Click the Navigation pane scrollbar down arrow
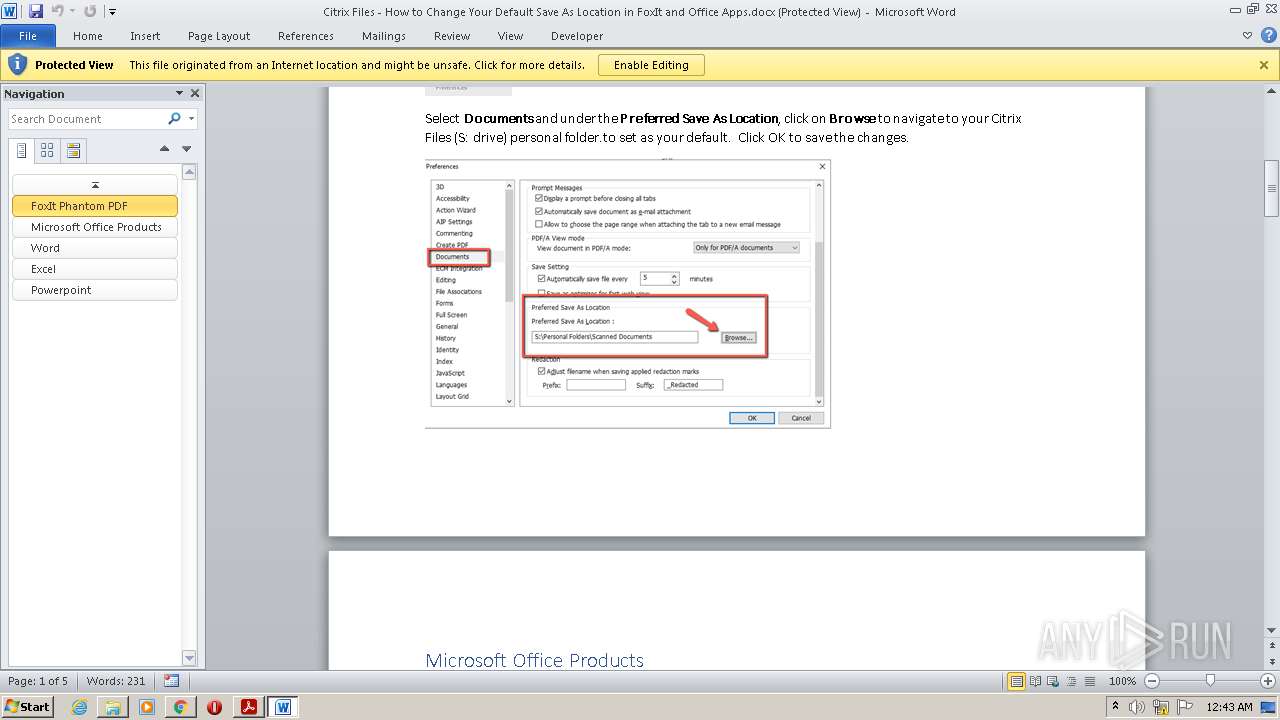Screen dimensions: 1280x720 pyautogui.click(x=190, y=657)
